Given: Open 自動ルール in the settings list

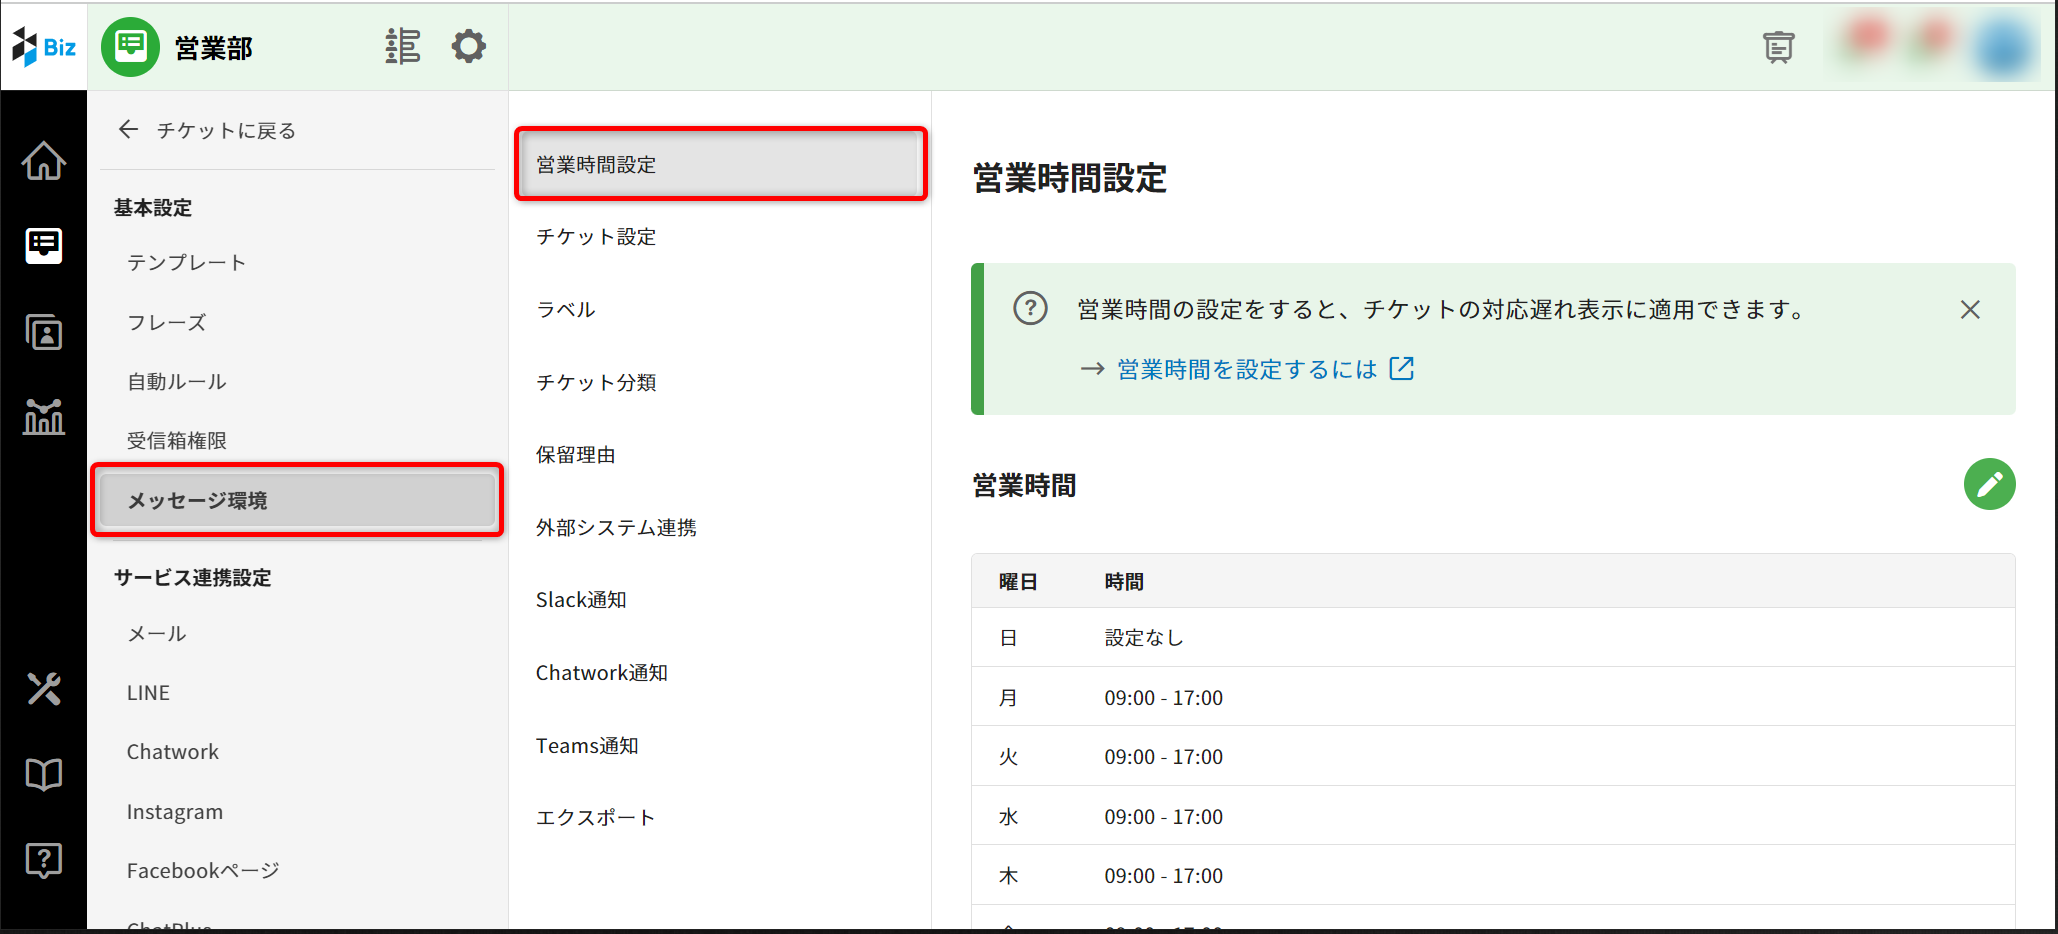Looking at the screenshot, I should coord(177,382).
